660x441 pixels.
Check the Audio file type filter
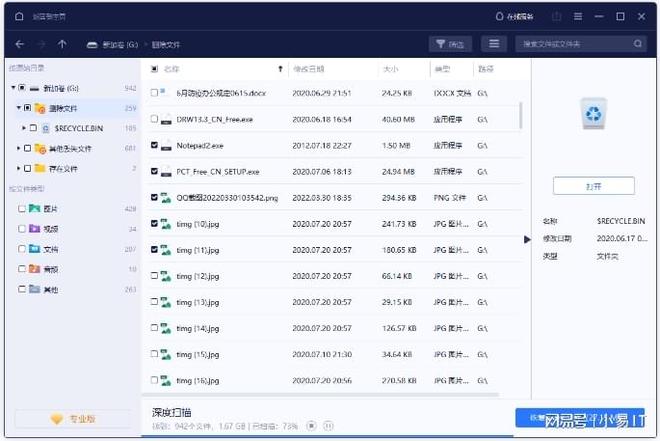tap(22, 268)
